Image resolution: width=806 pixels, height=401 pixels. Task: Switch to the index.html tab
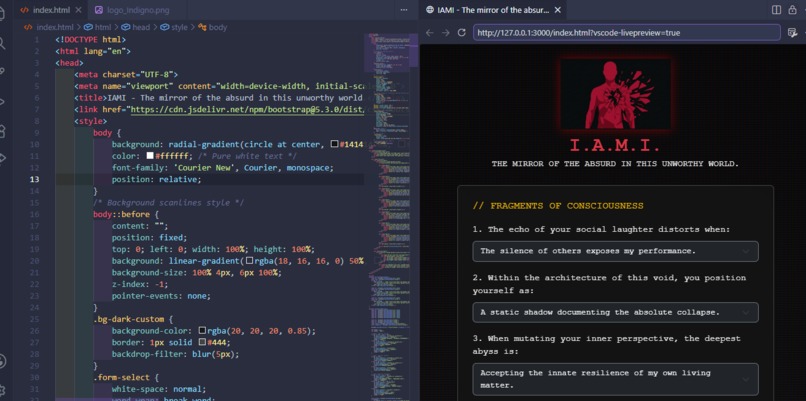tap(50, 10)
